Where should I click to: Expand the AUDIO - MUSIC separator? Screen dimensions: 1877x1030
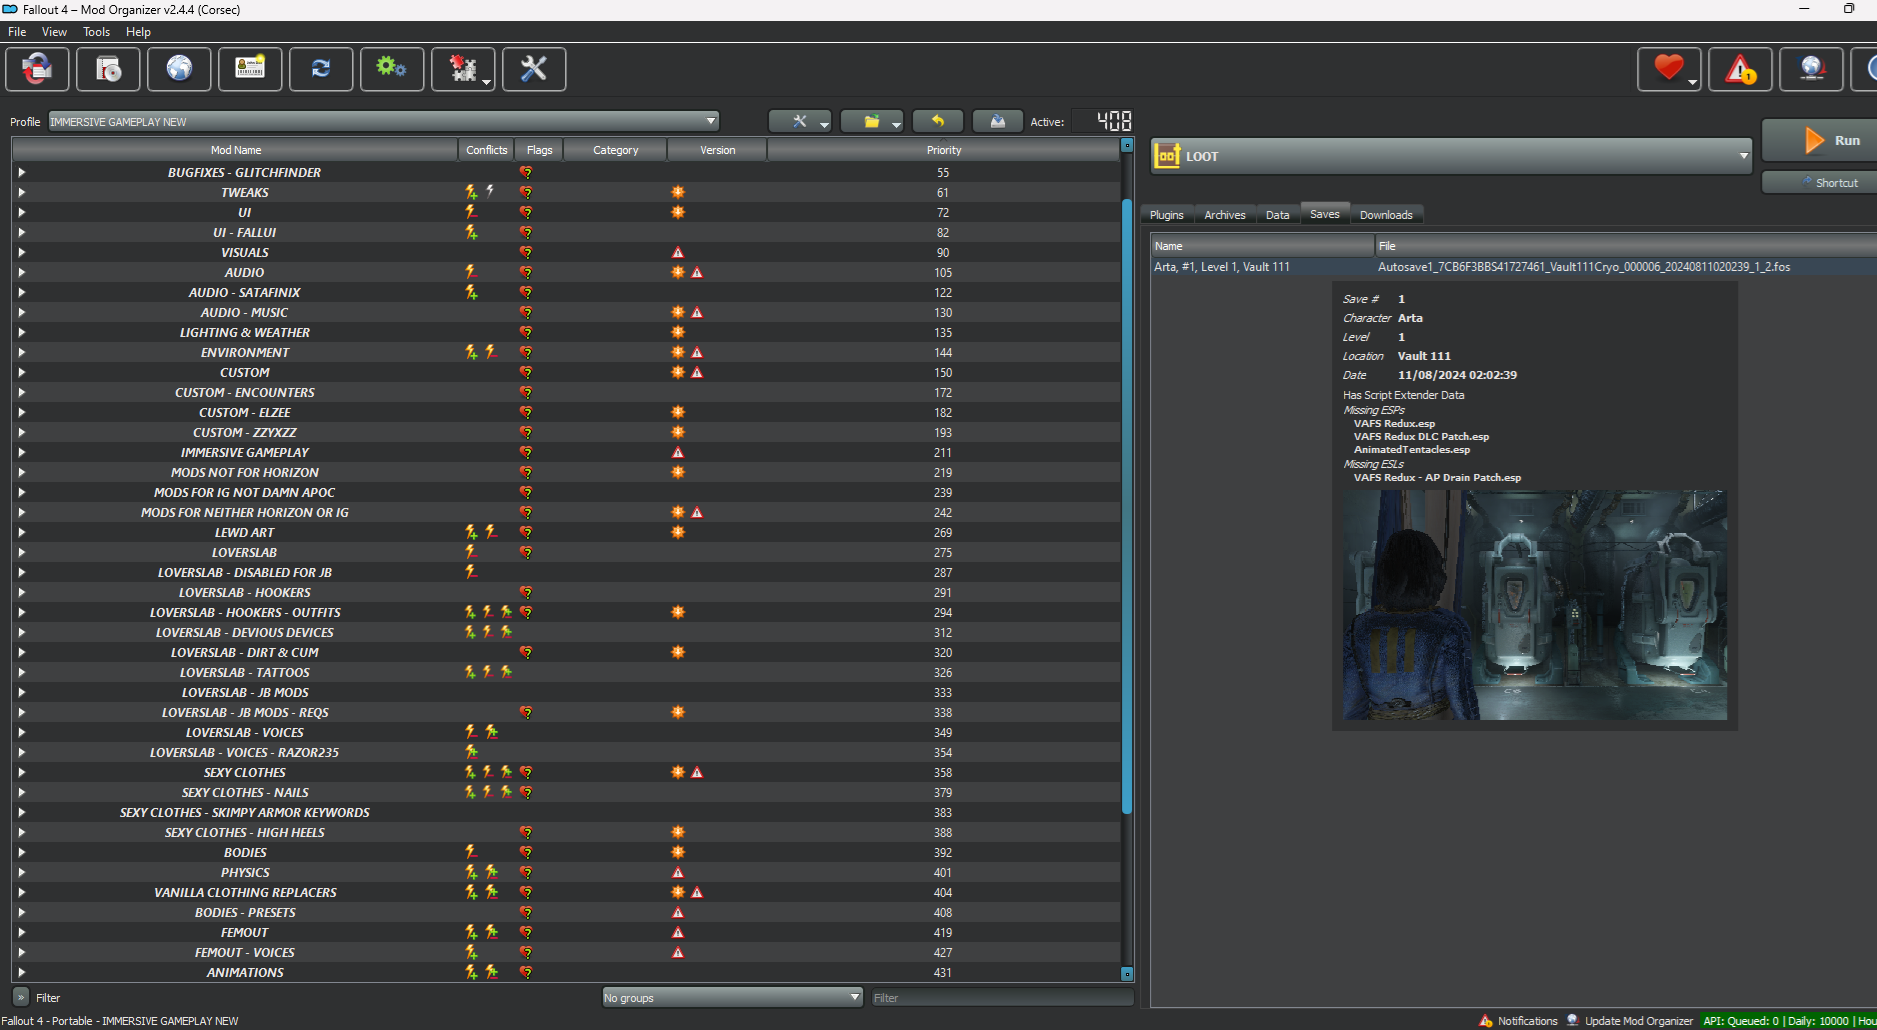(x=21, y=312)
